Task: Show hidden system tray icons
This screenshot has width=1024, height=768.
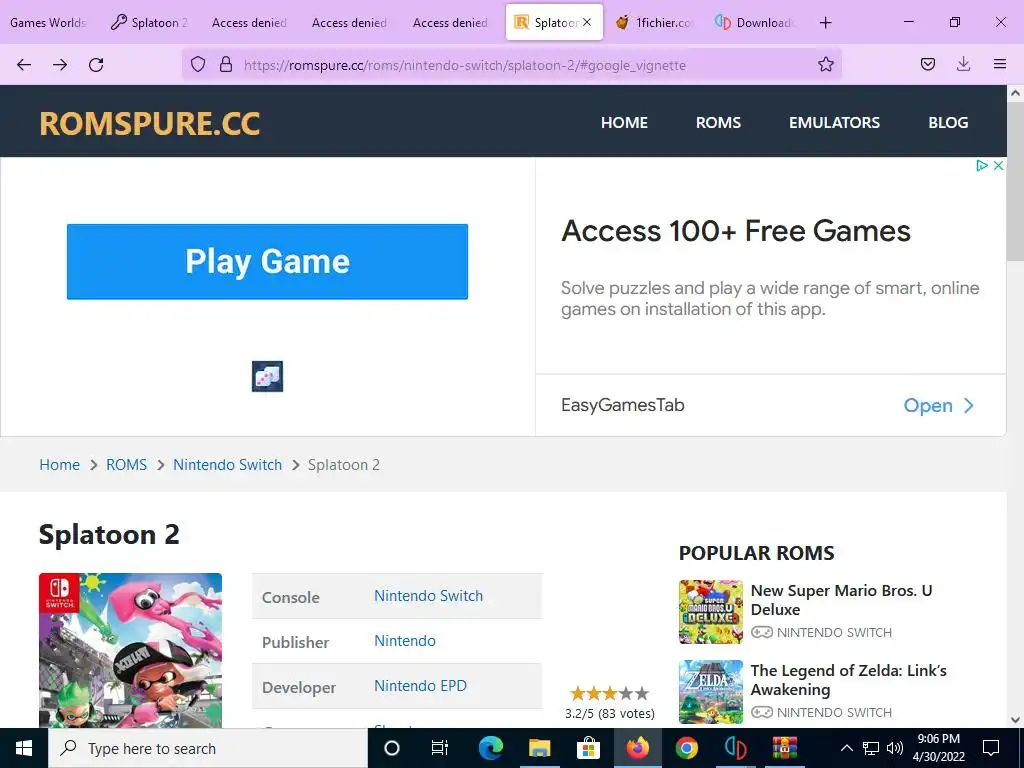Action: (846, 748)
